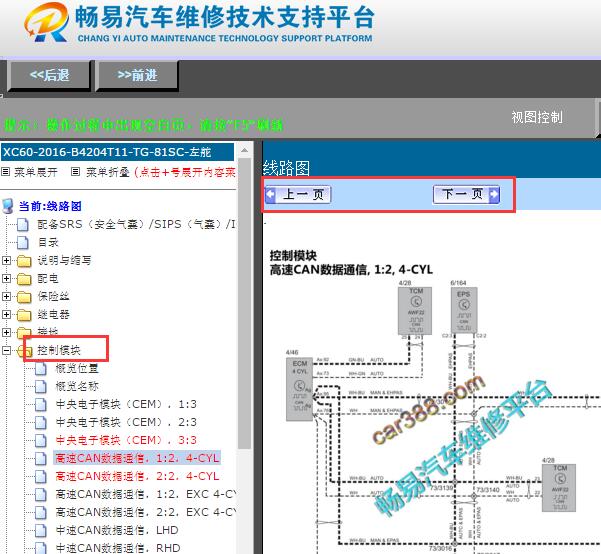Click the 线路图 heading
The height and width of the screenshot is (554, 601).
click(x=287, y=168)
